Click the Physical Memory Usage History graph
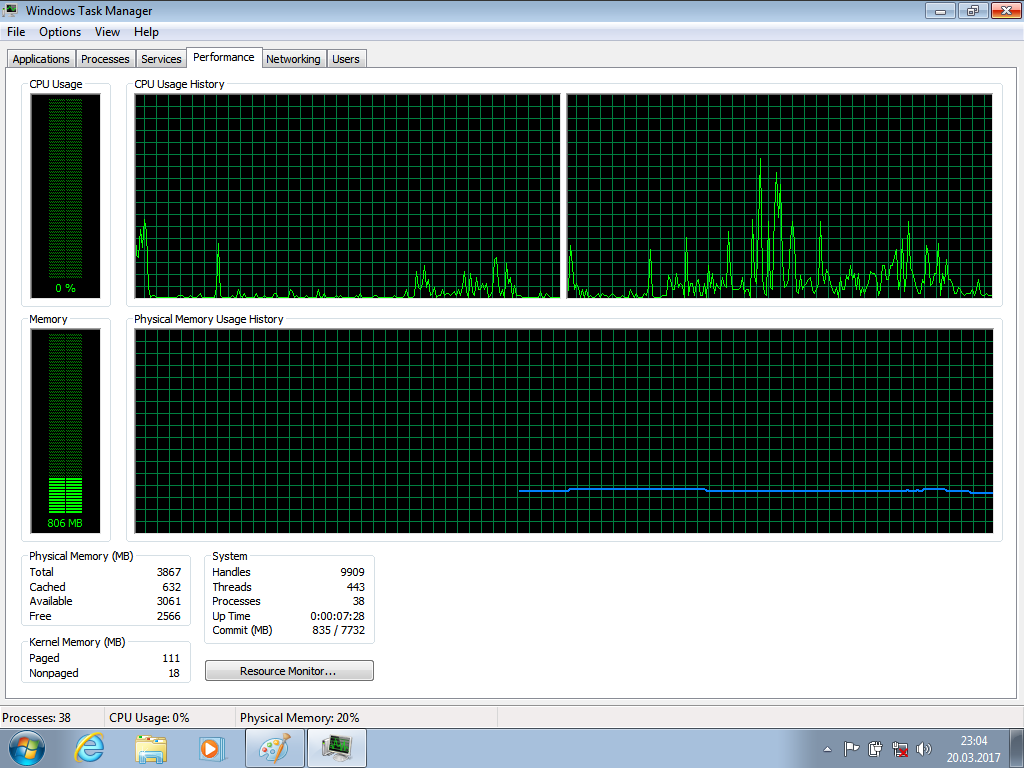1024x768 pixels. pos(564,431)
